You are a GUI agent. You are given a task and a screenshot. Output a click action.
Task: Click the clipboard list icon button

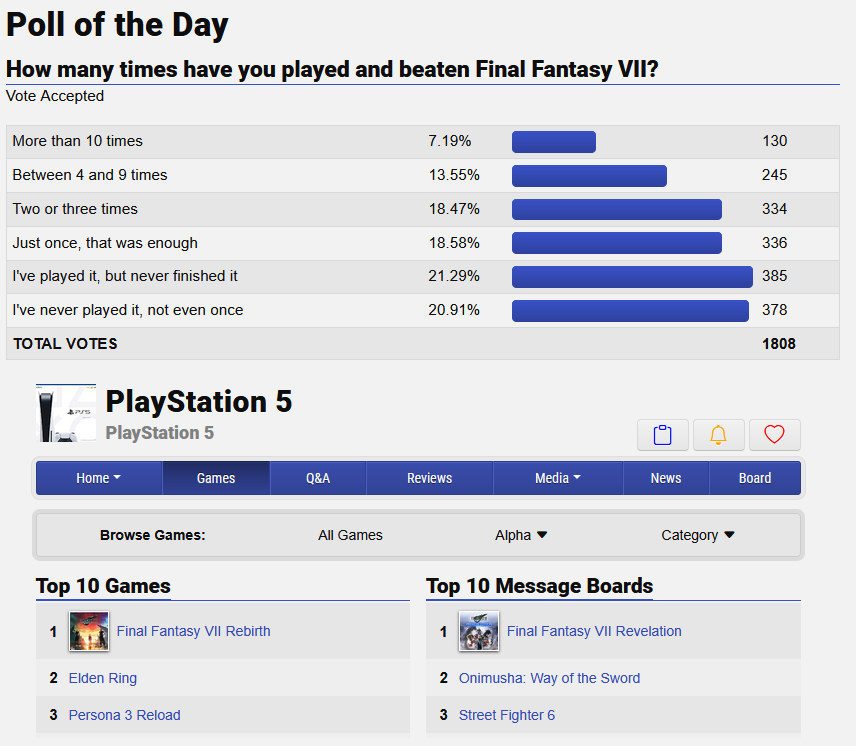662,435
